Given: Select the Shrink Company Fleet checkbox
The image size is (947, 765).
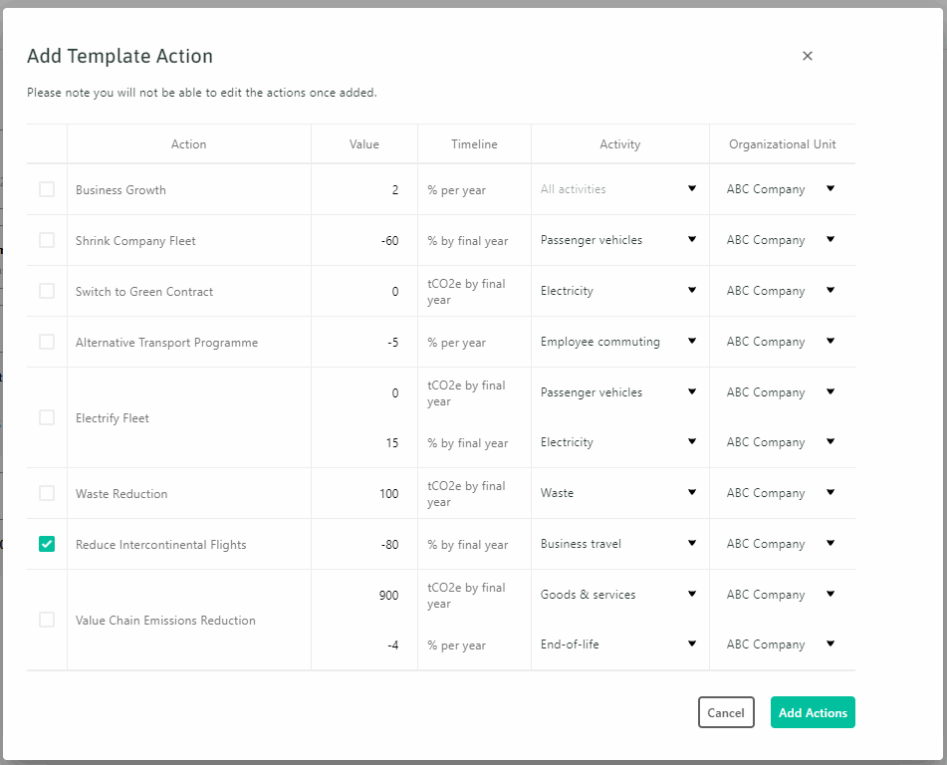Looking at the screenshot, I should click(47, 240).
